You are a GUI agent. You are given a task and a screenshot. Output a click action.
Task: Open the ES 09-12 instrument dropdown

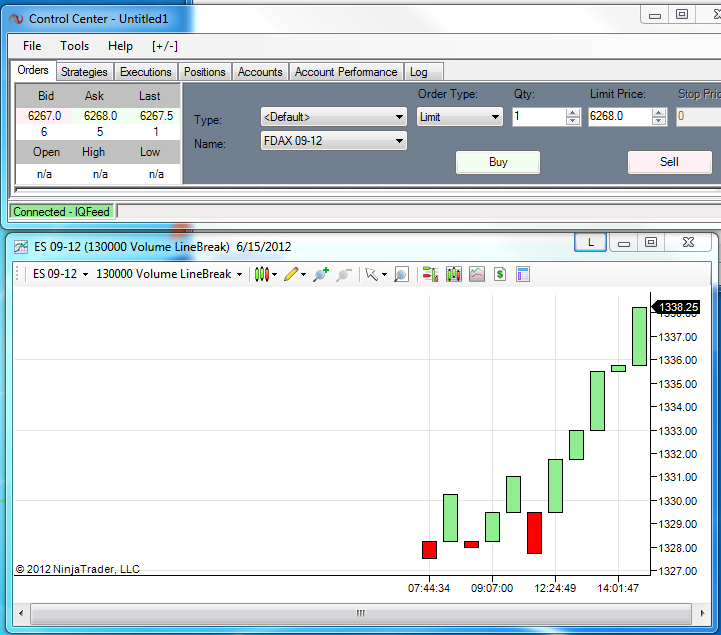[60, 275]
